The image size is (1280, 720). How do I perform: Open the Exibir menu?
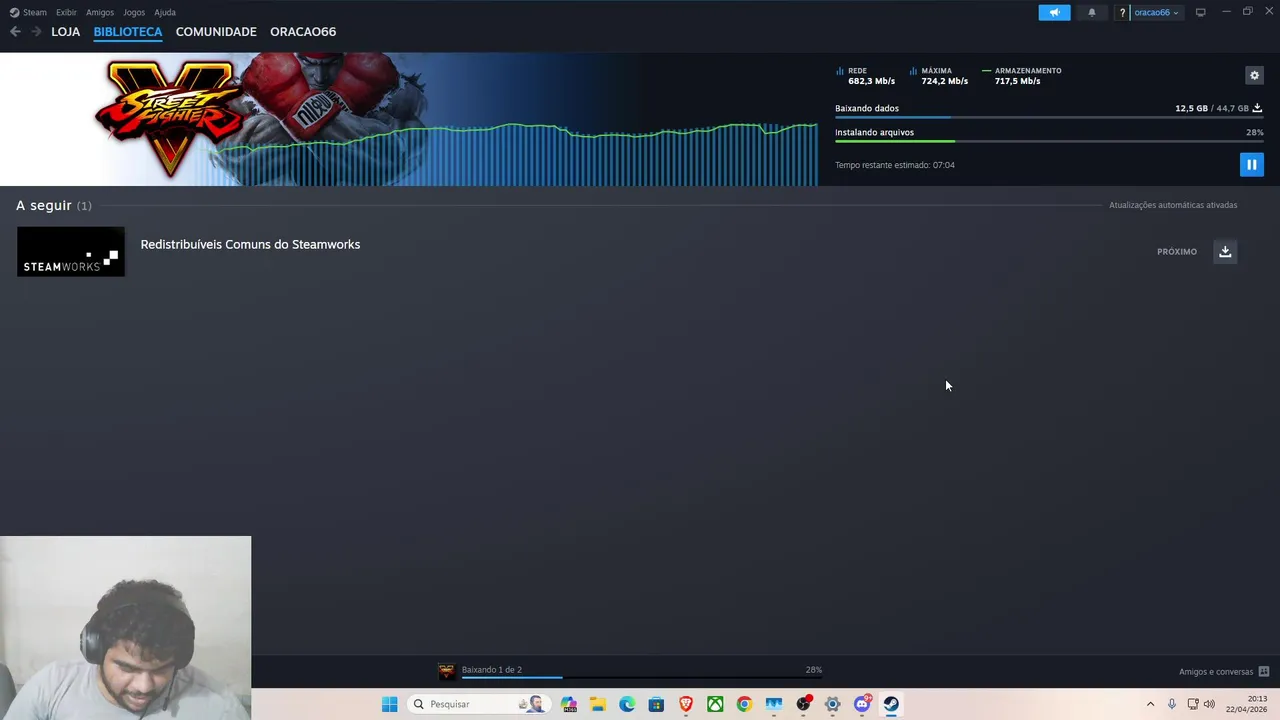(x=66, y=12)
